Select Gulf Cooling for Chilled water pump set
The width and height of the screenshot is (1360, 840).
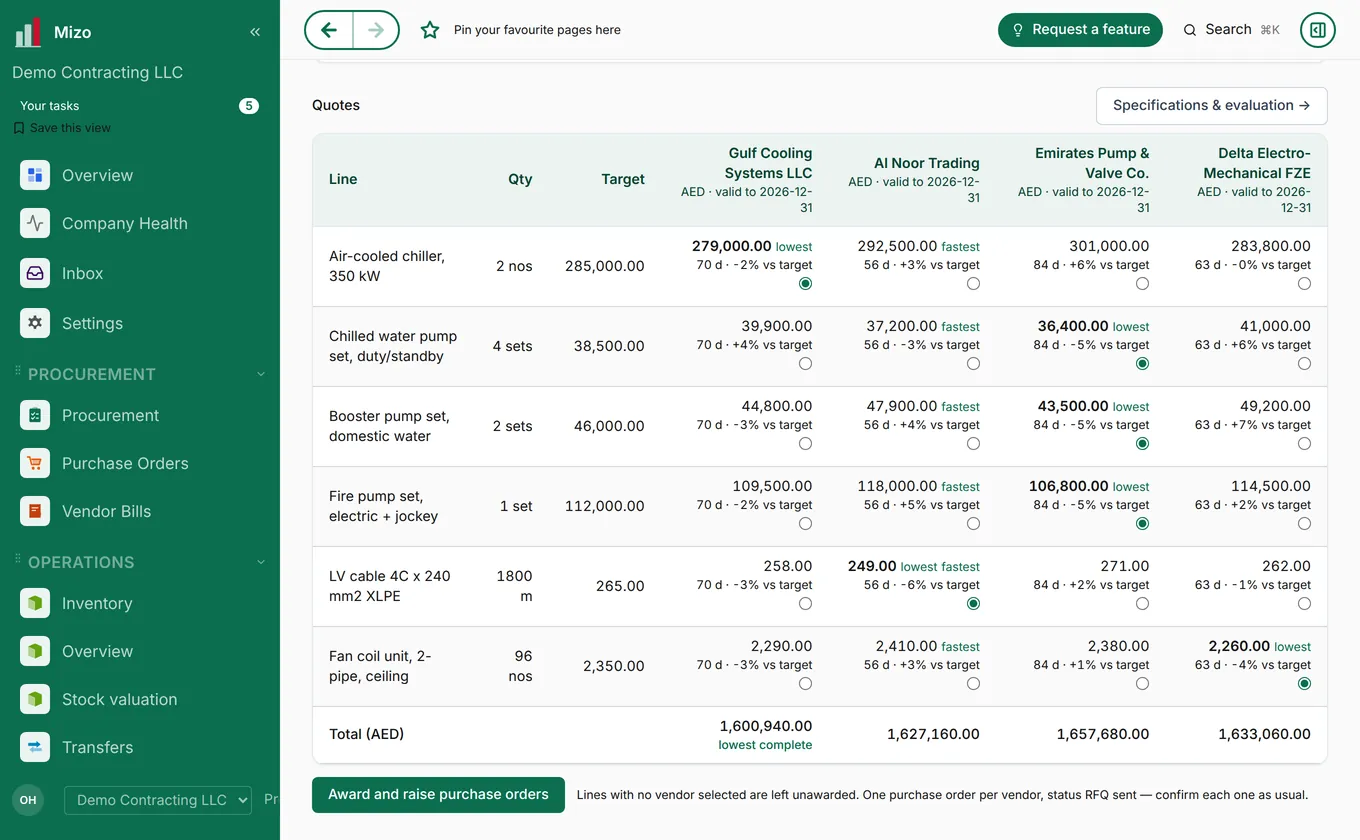pos(805,364)
